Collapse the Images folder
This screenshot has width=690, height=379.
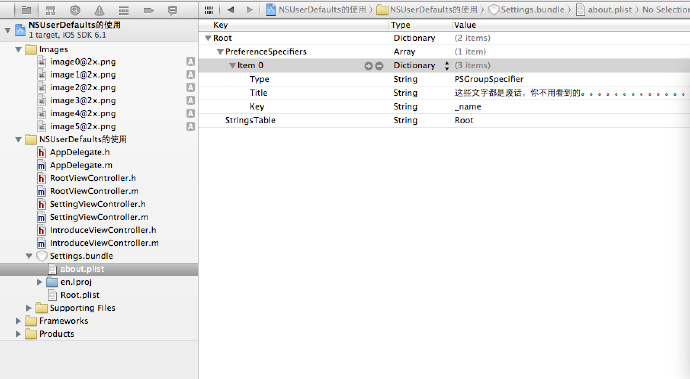point(18,49)
